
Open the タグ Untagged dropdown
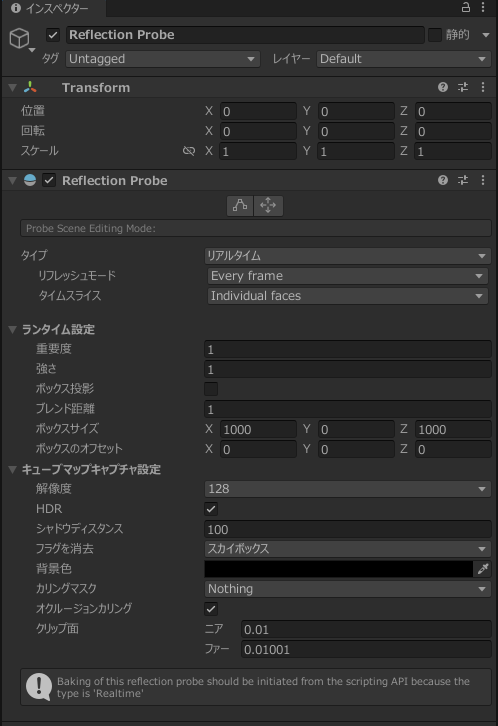163,59
